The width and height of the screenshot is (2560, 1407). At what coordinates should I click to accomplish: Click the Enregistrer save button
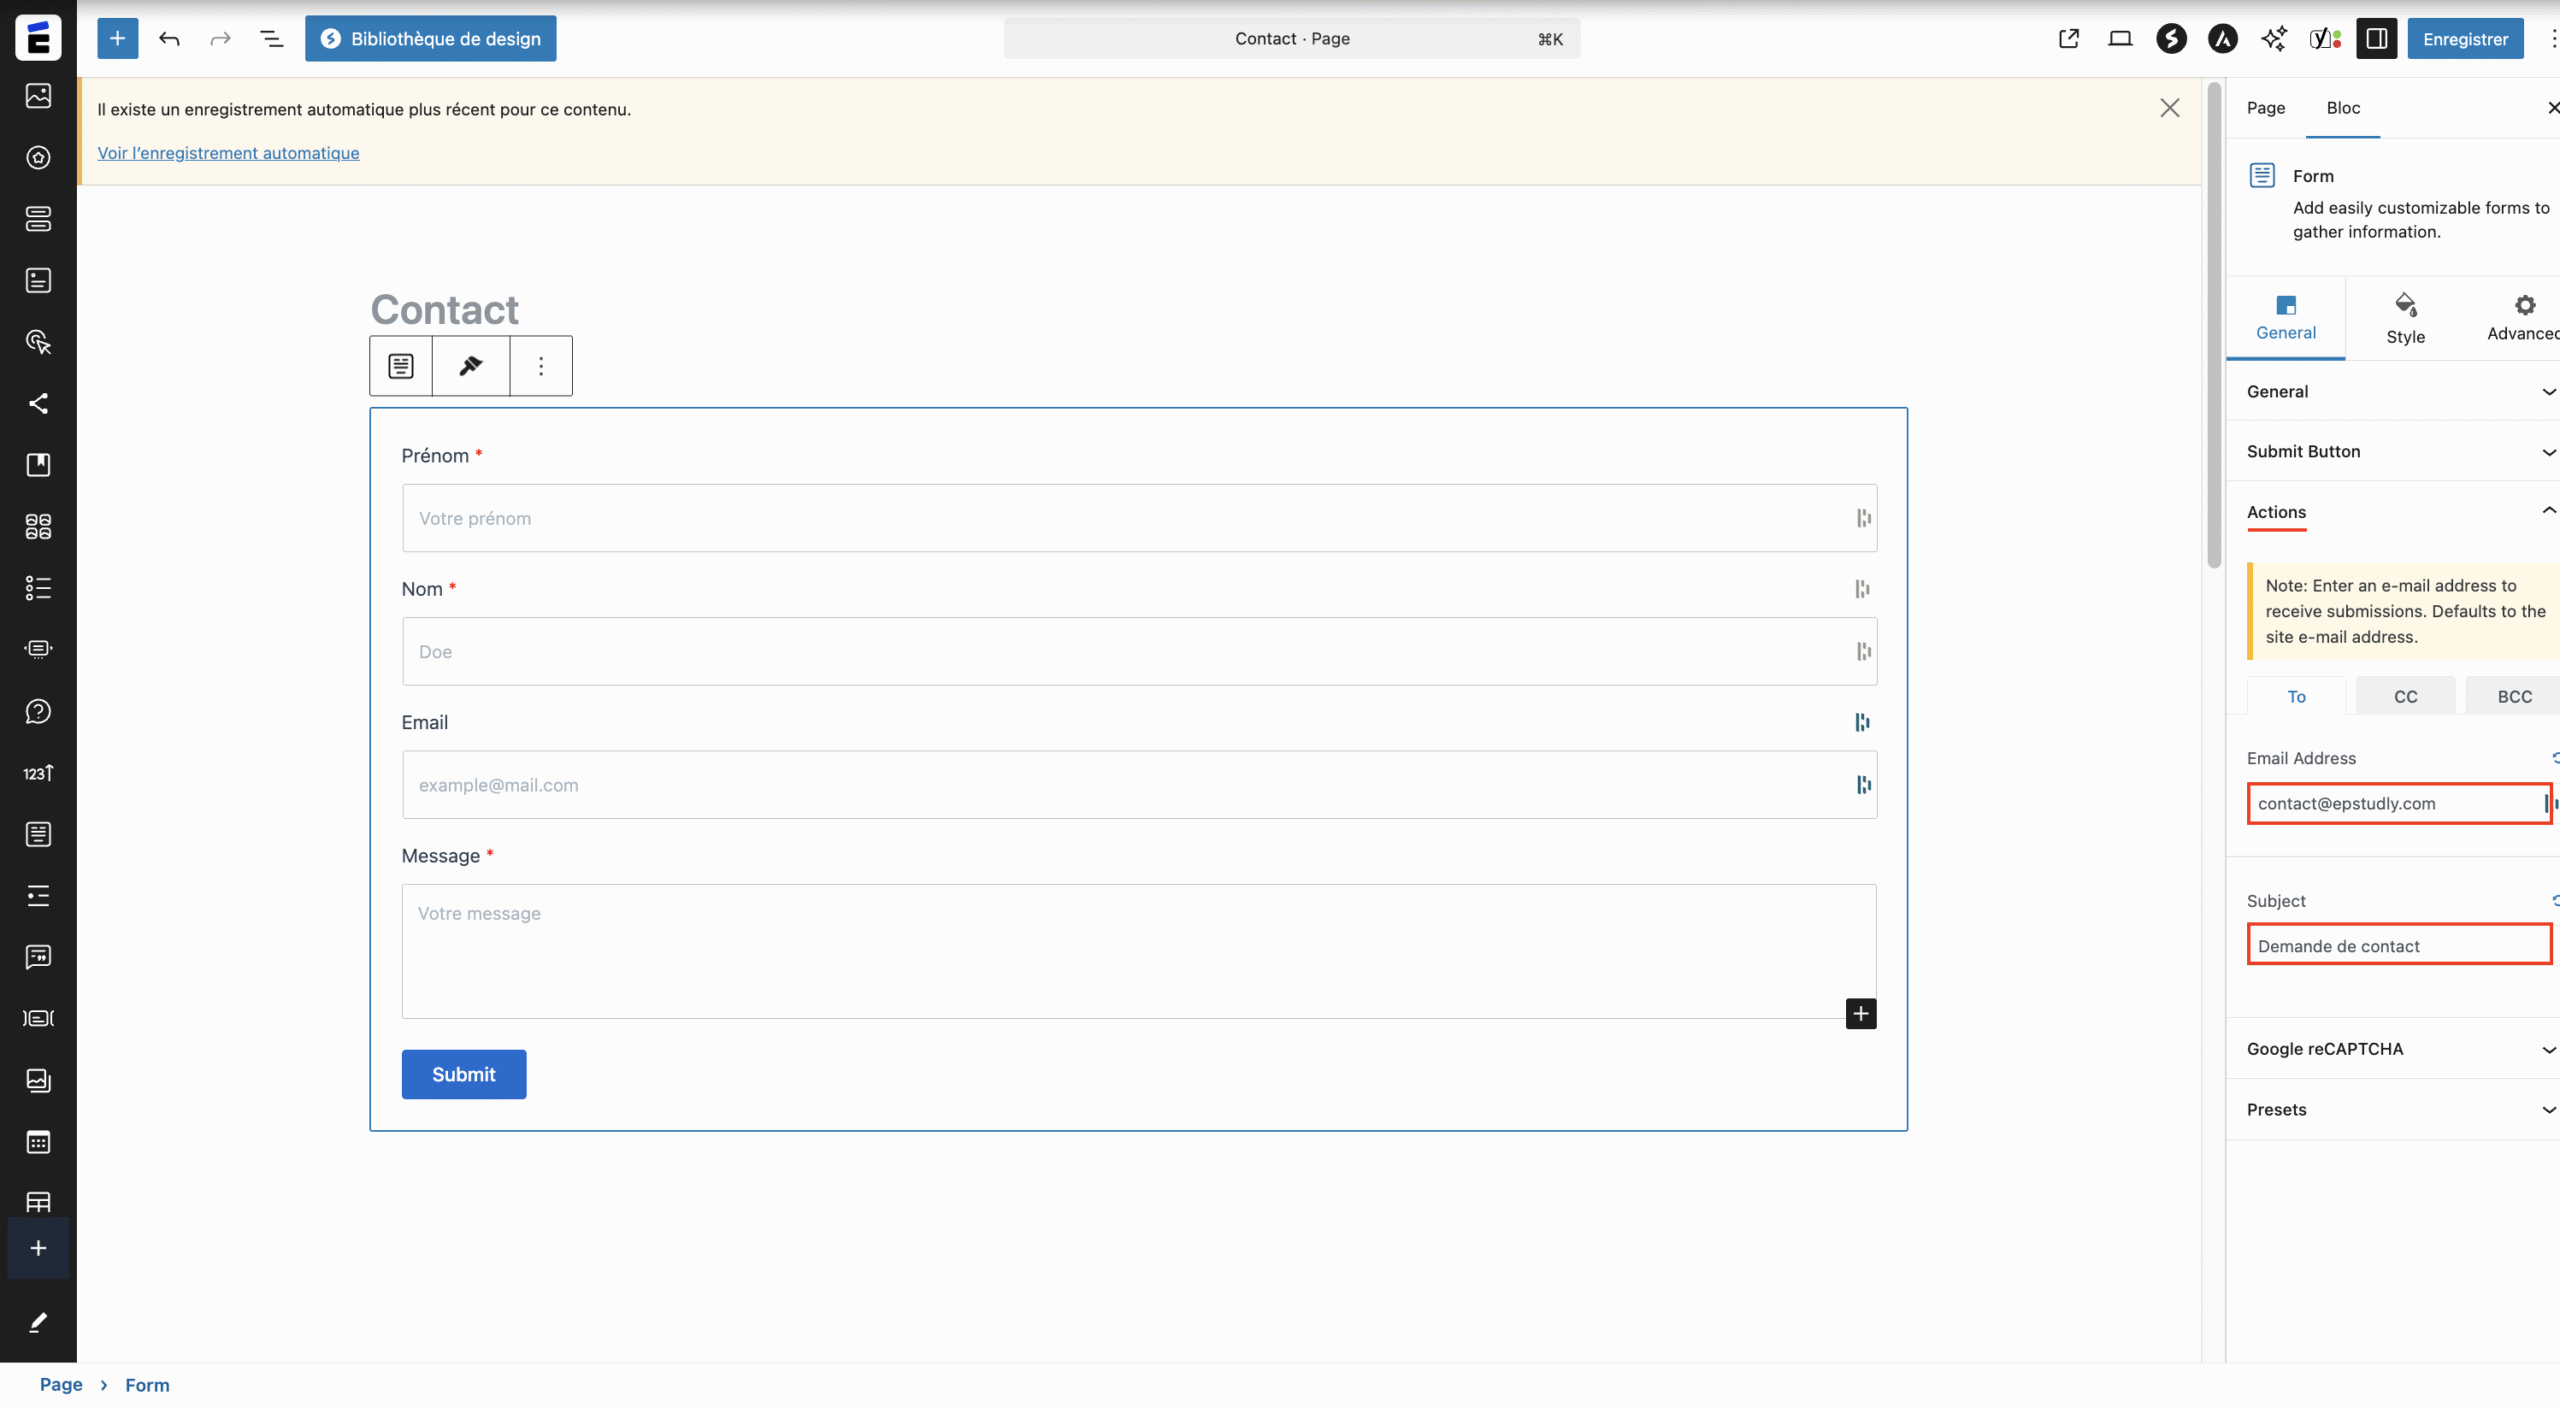(2465, 39)
